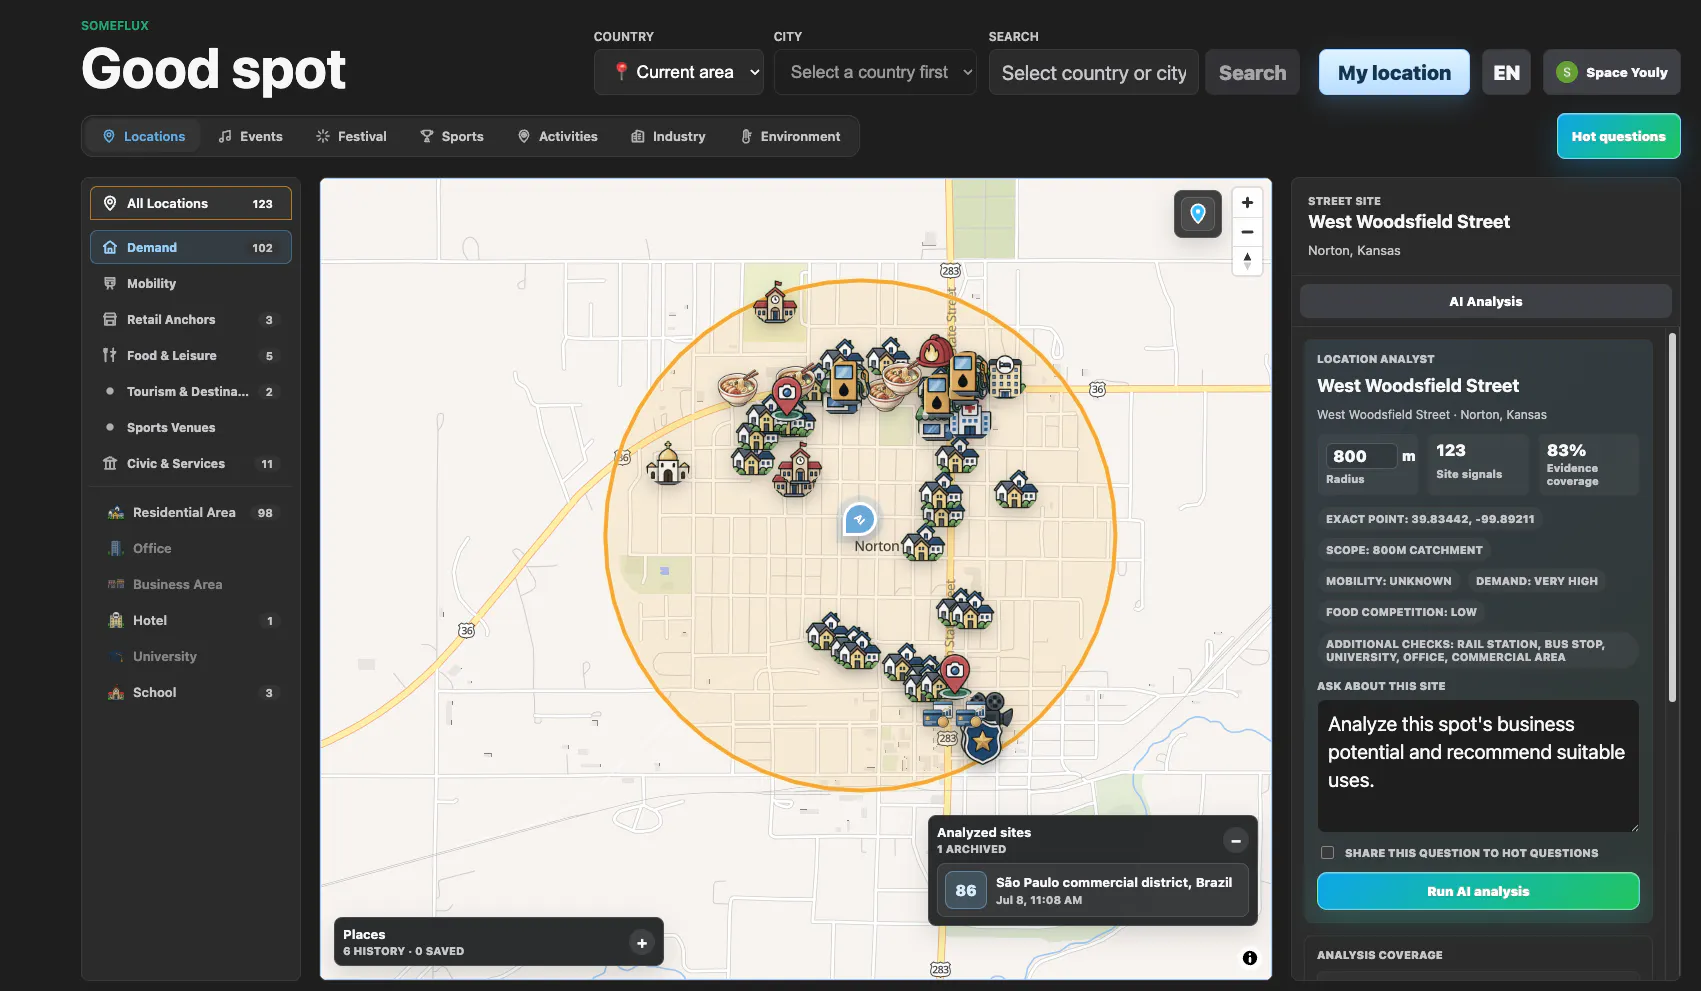This screenshot has height=991, width=1701.
Task: Run AI analysis
Action: click(1478, 891)
